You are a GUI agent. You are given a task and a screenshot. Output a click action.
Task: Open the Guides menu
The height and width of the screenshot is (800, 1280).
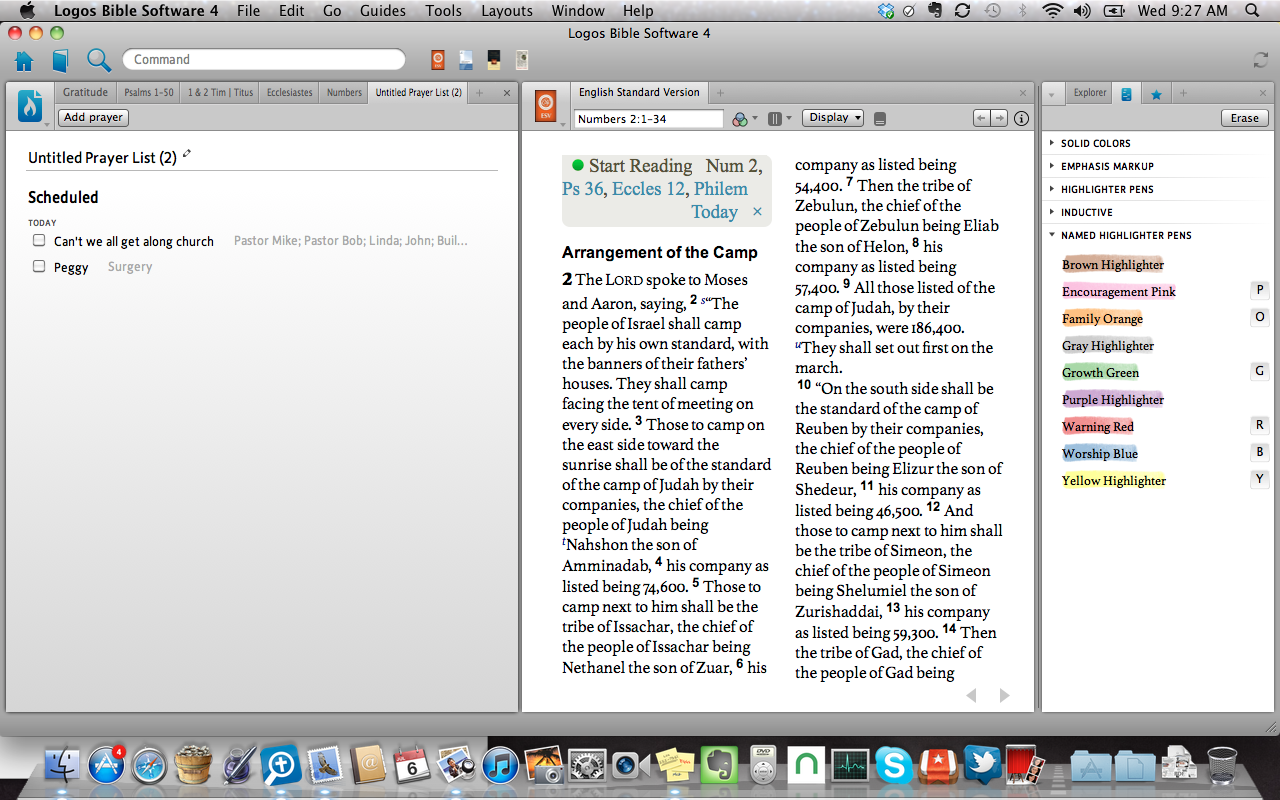[x=382, y=11]
